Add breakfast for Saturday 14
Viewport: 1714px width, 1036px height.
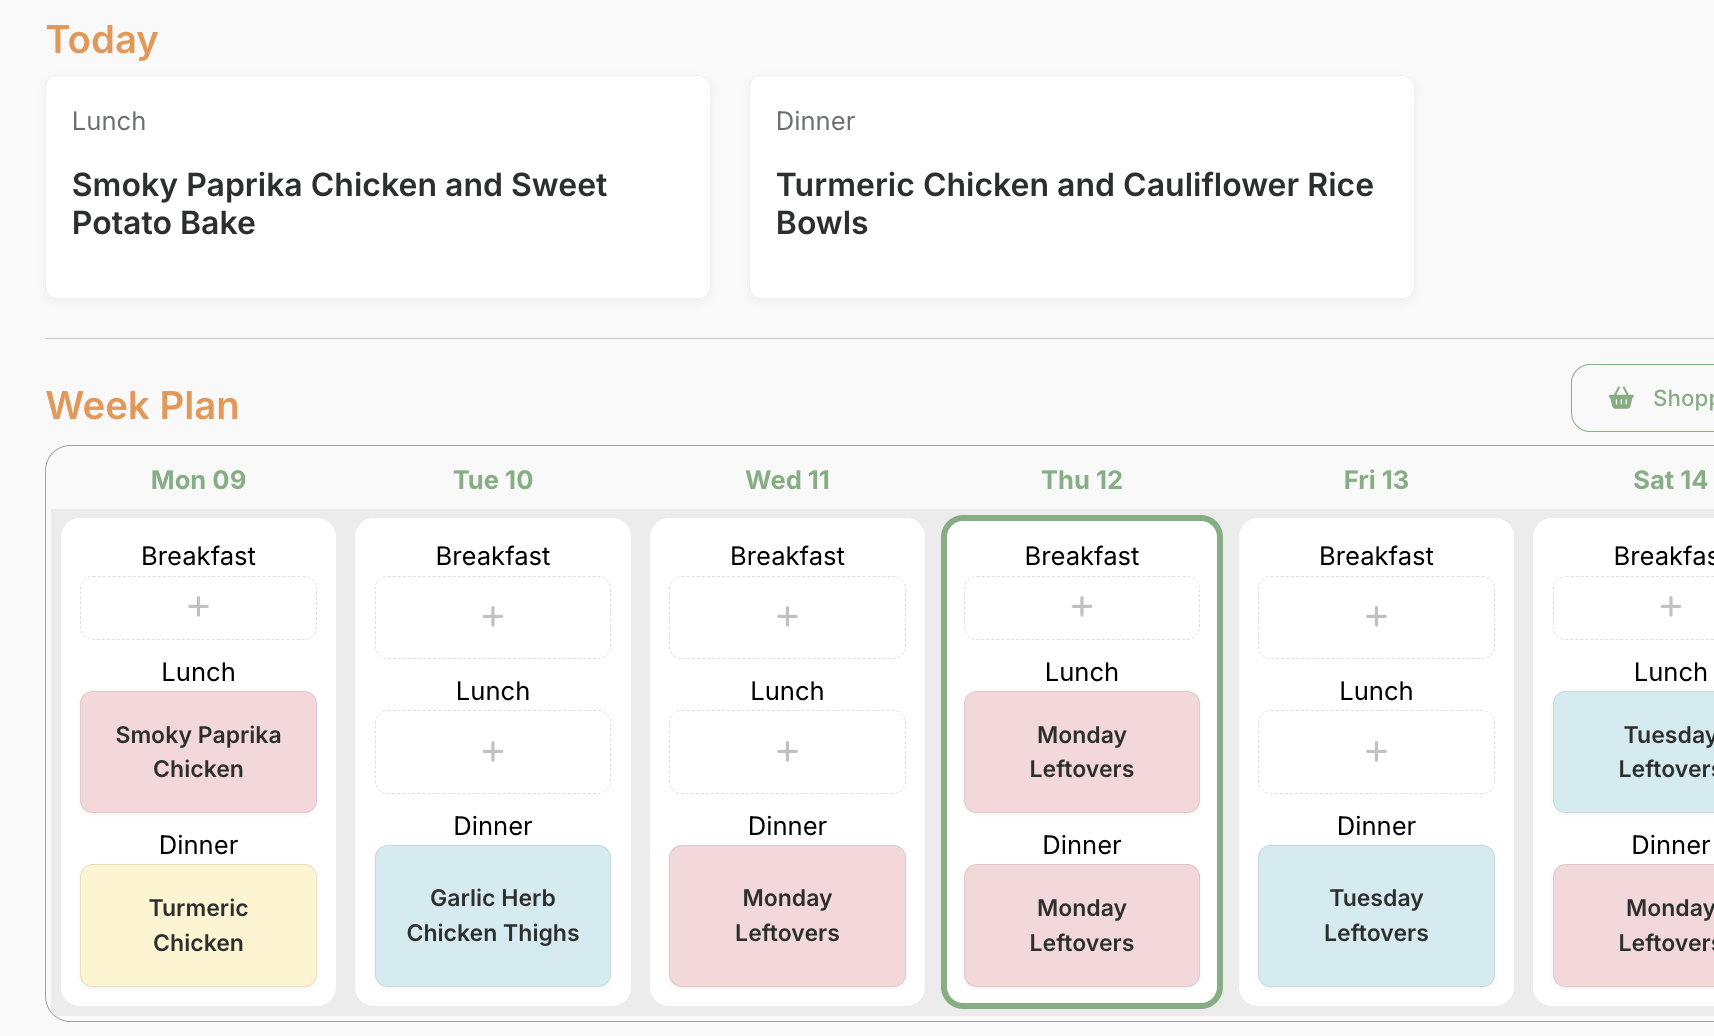click(x=1670, y=607)
